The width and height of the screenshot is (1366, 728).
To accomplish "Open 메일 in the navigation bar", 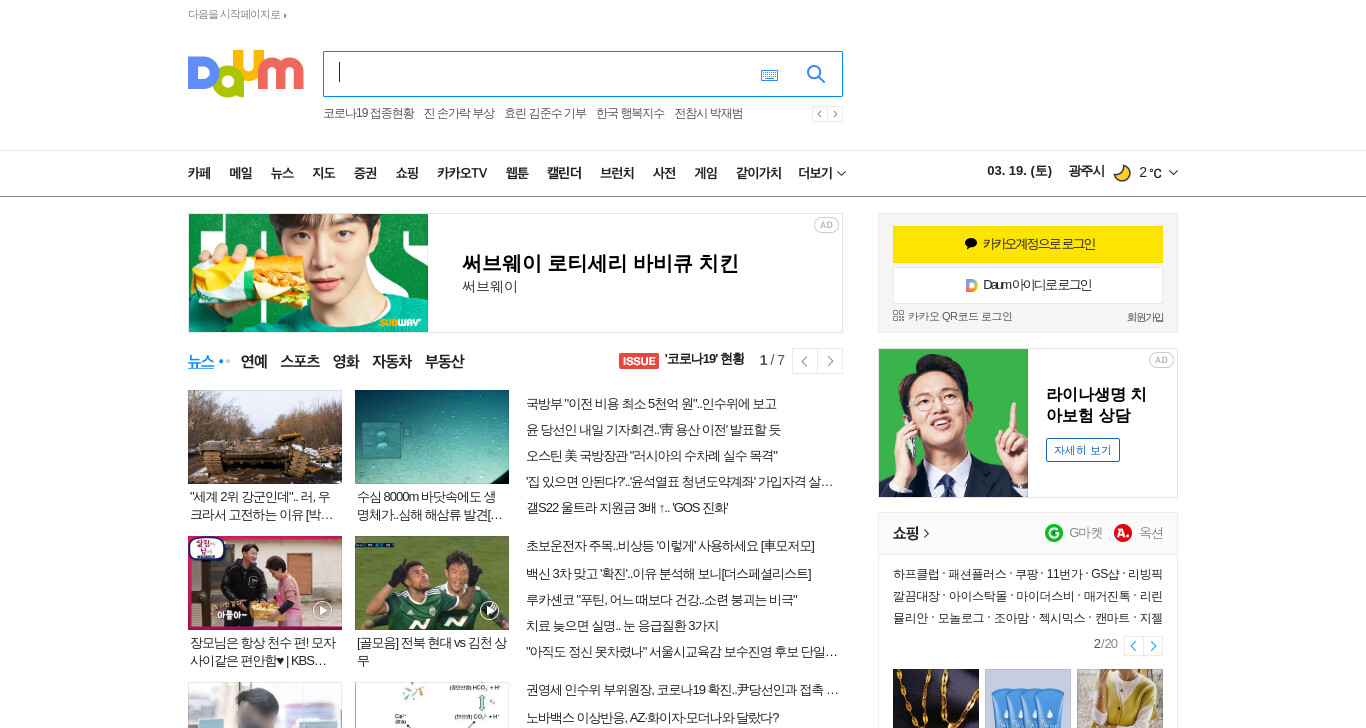I will pyautogui.click(x=241, y=173).
